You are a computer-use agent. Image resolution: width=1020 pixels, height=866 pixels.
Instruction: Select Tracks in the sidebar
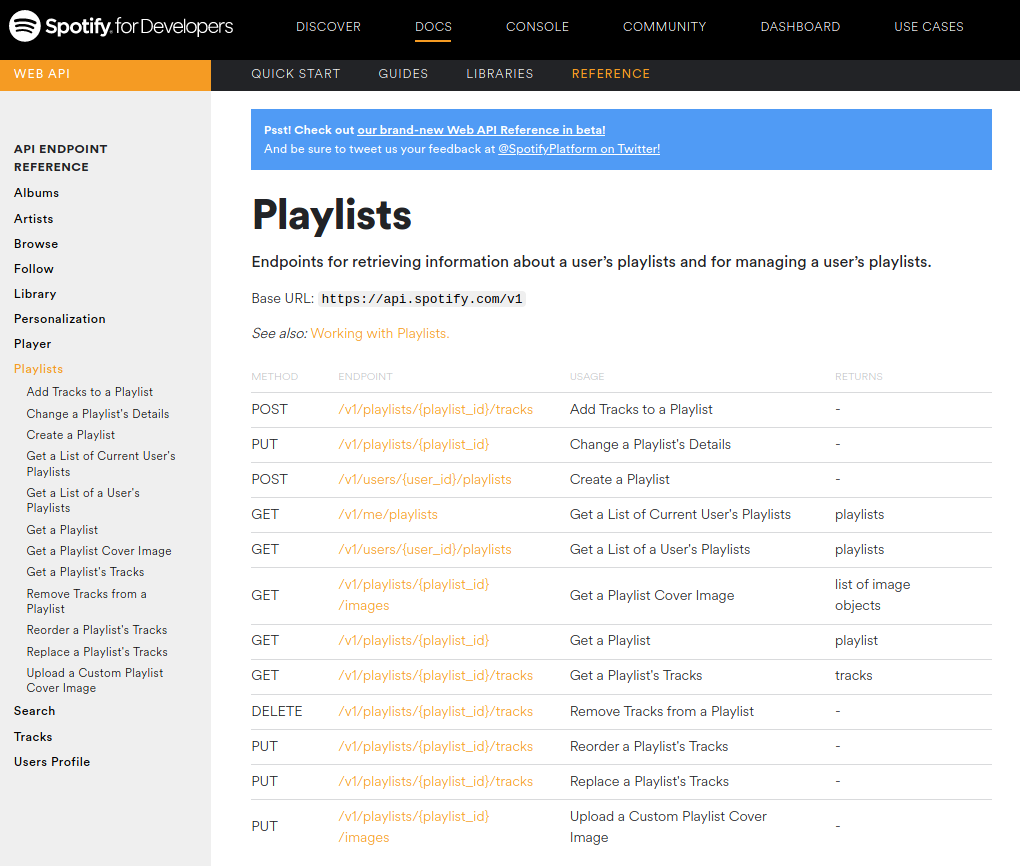[x=33, y=737]
